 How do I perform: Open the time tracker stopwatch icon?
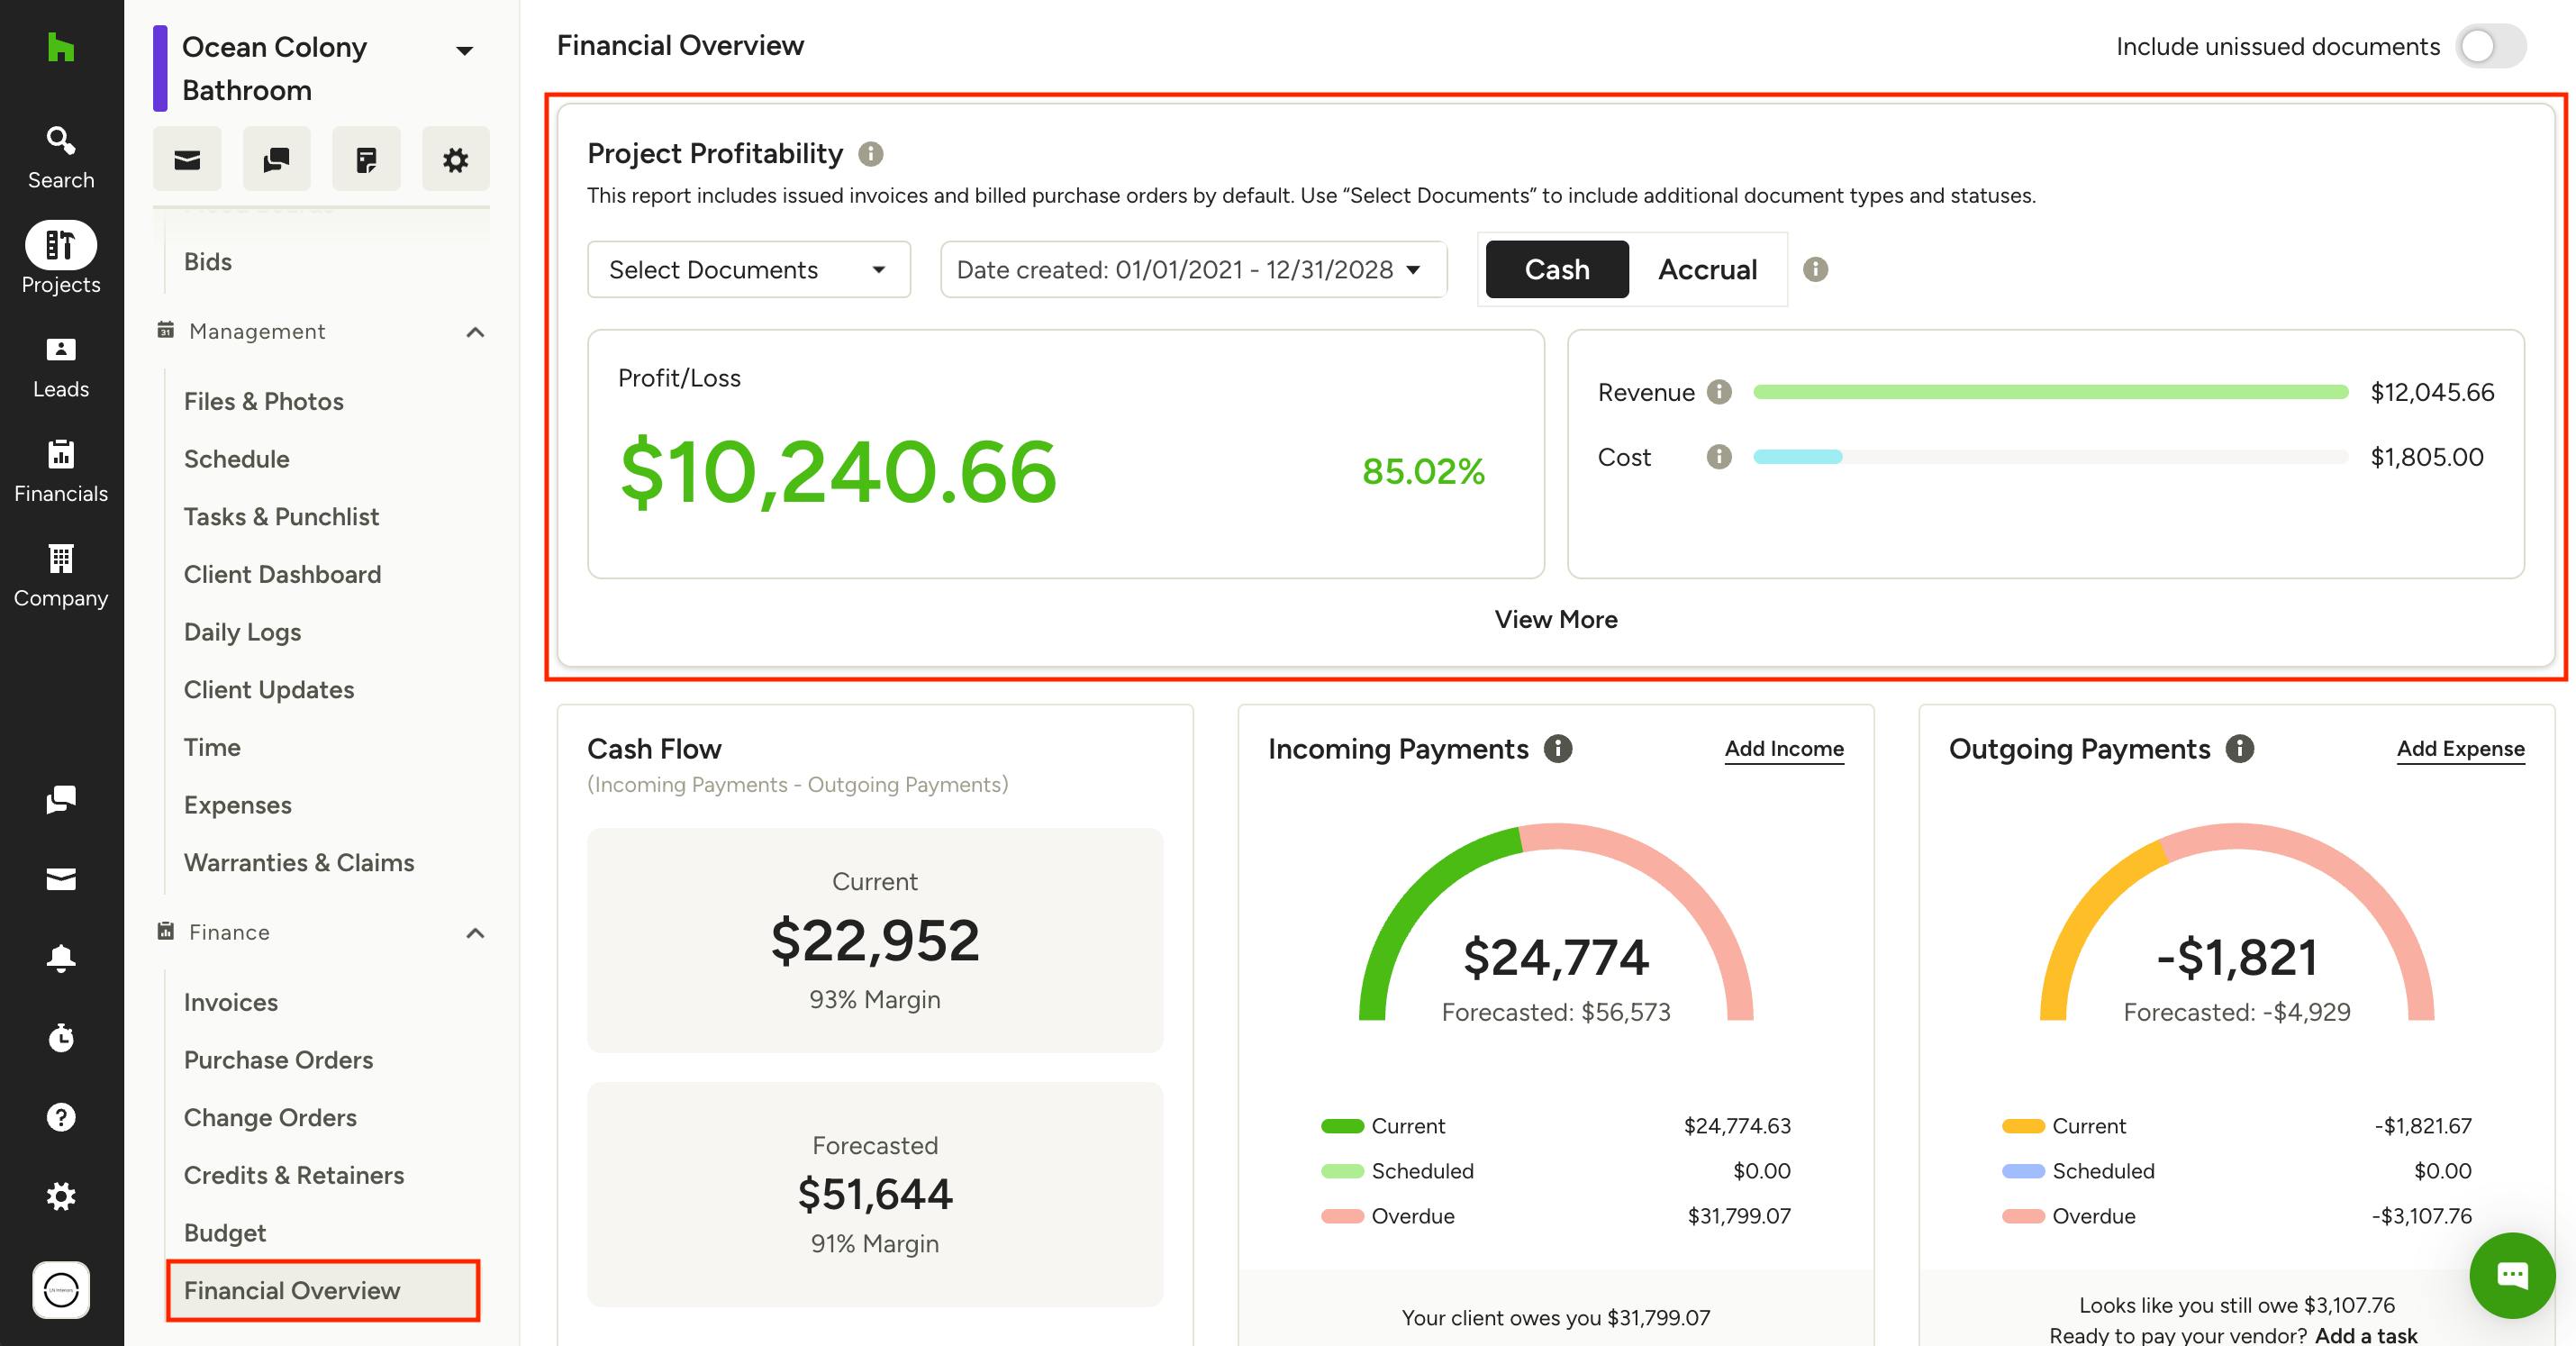tap(61, 1037)
